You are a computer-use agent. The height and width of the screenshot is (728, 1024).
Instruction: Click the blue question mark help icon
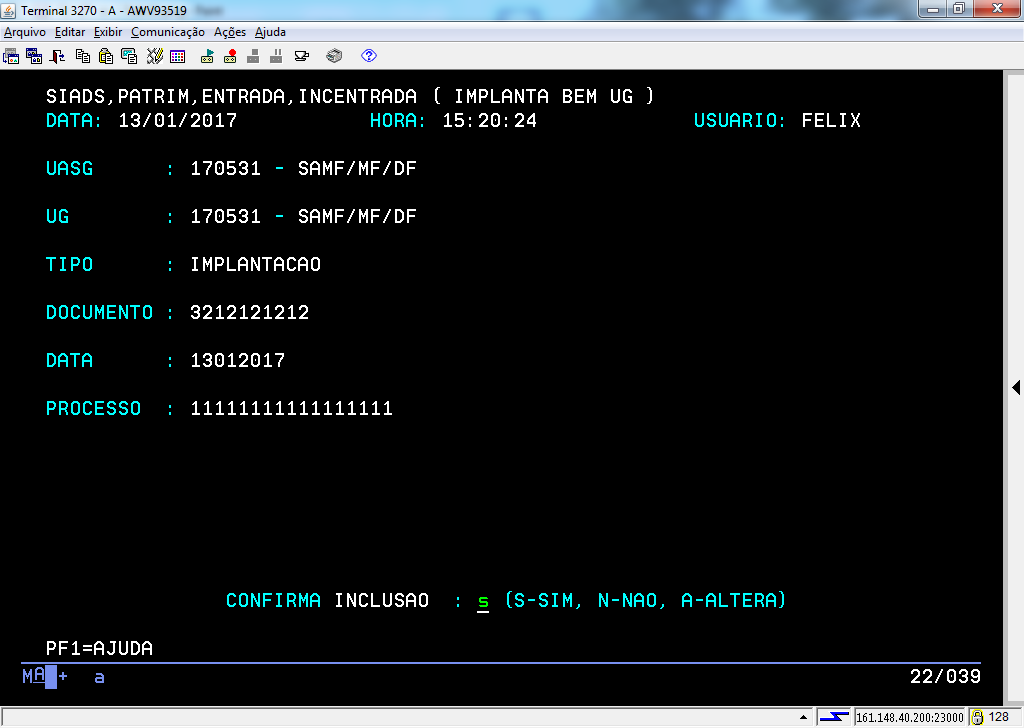[369, 56]
